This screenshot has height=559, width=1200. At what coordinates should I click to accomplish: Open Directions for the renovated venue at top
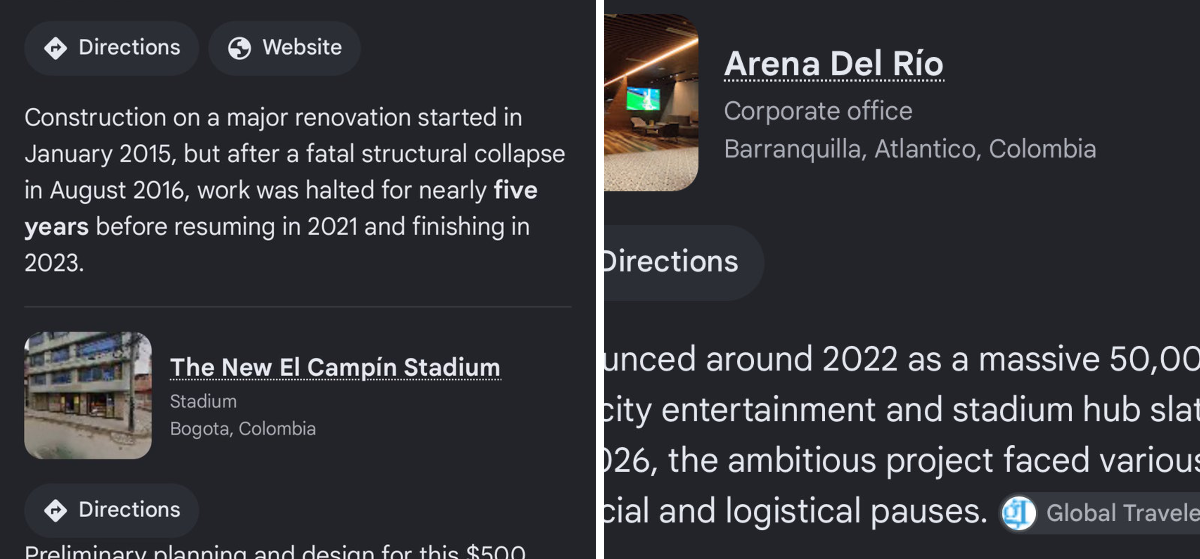111,48
